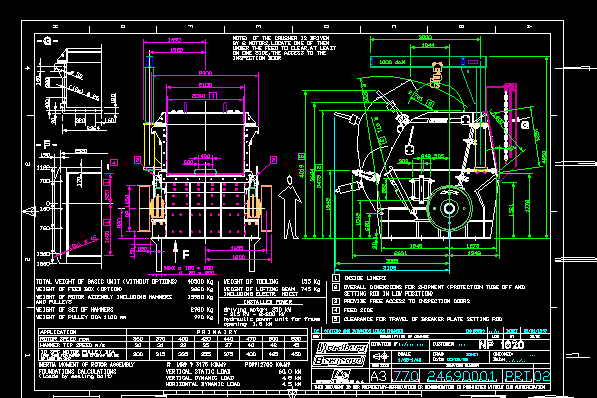This screenshot has width=597, height=398.
Task: Select the APPLICATION table header cell
Action: click(x=82, y=332)
